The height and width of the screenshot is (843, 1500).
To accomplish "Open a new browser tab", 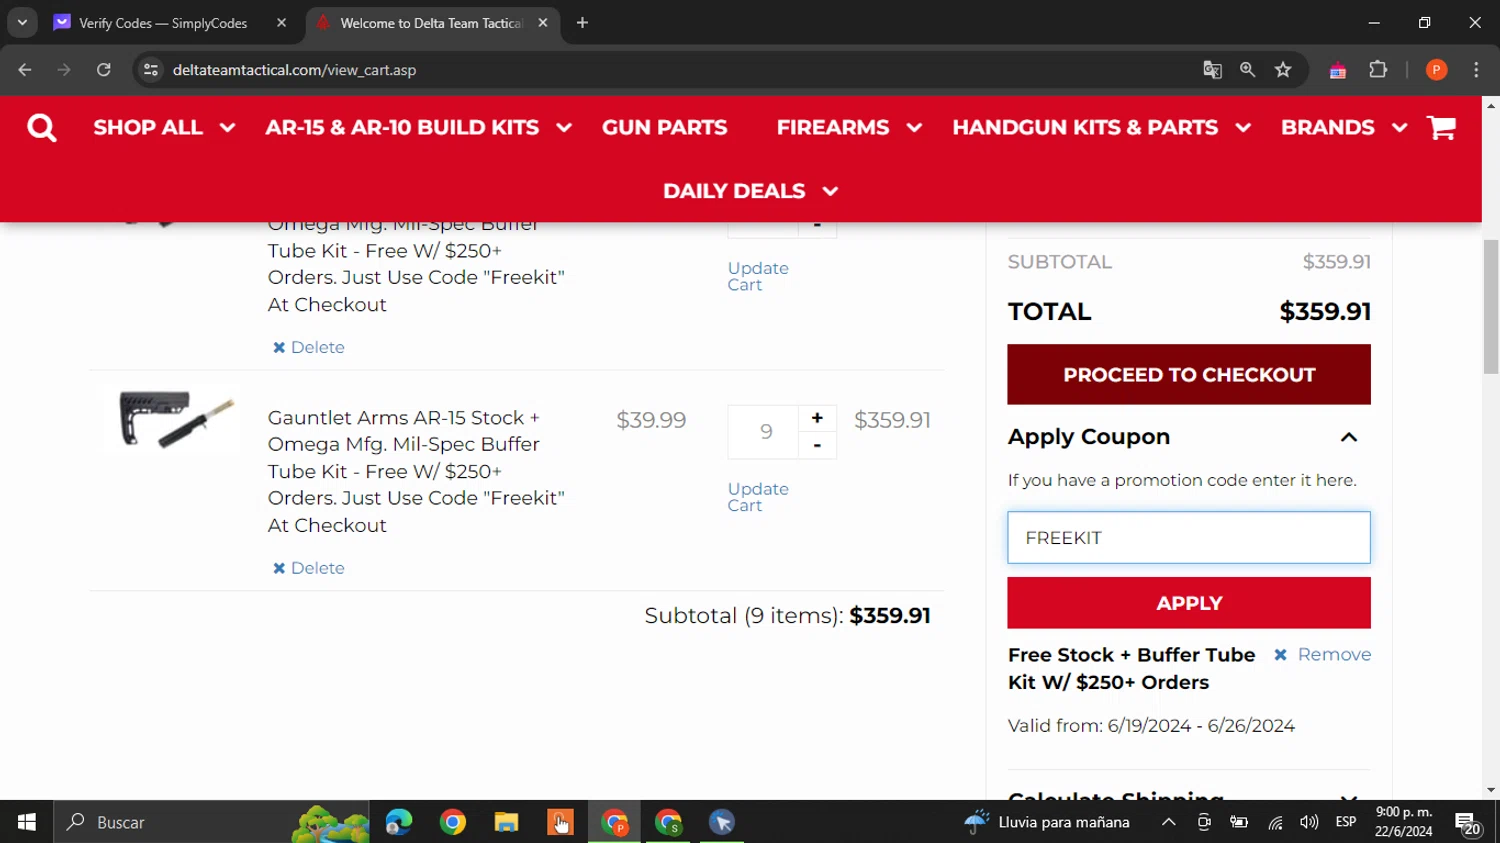I will (582, 23).
